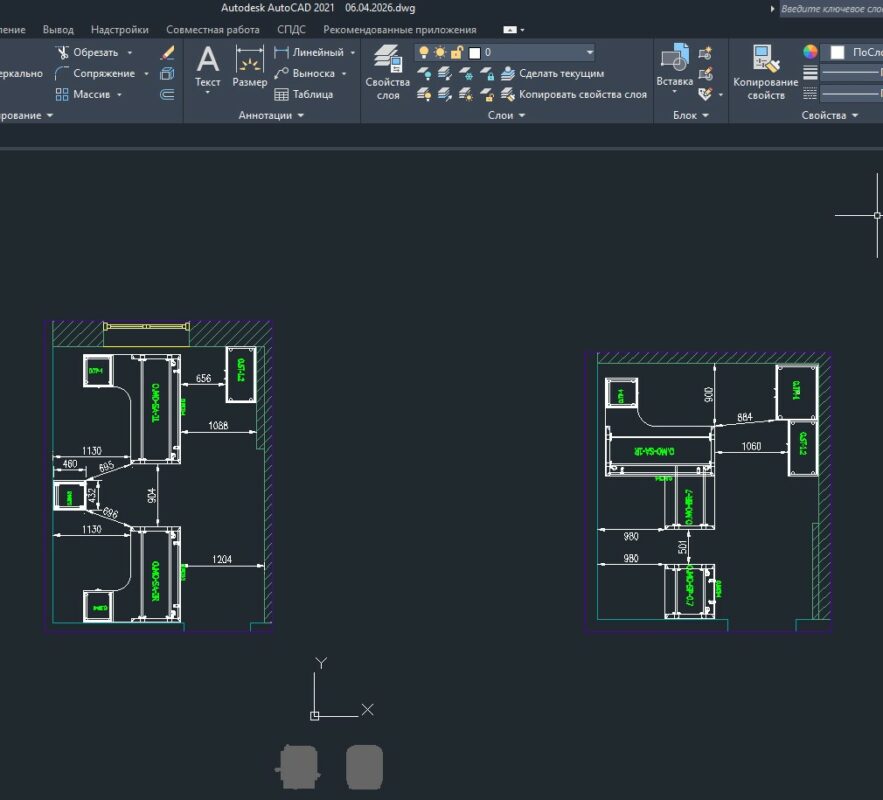The height and width of the screenshot is (800, 883).
Task: Click the Обрезать trim tool
Action: pyautogui.click(x=87, y=52)
